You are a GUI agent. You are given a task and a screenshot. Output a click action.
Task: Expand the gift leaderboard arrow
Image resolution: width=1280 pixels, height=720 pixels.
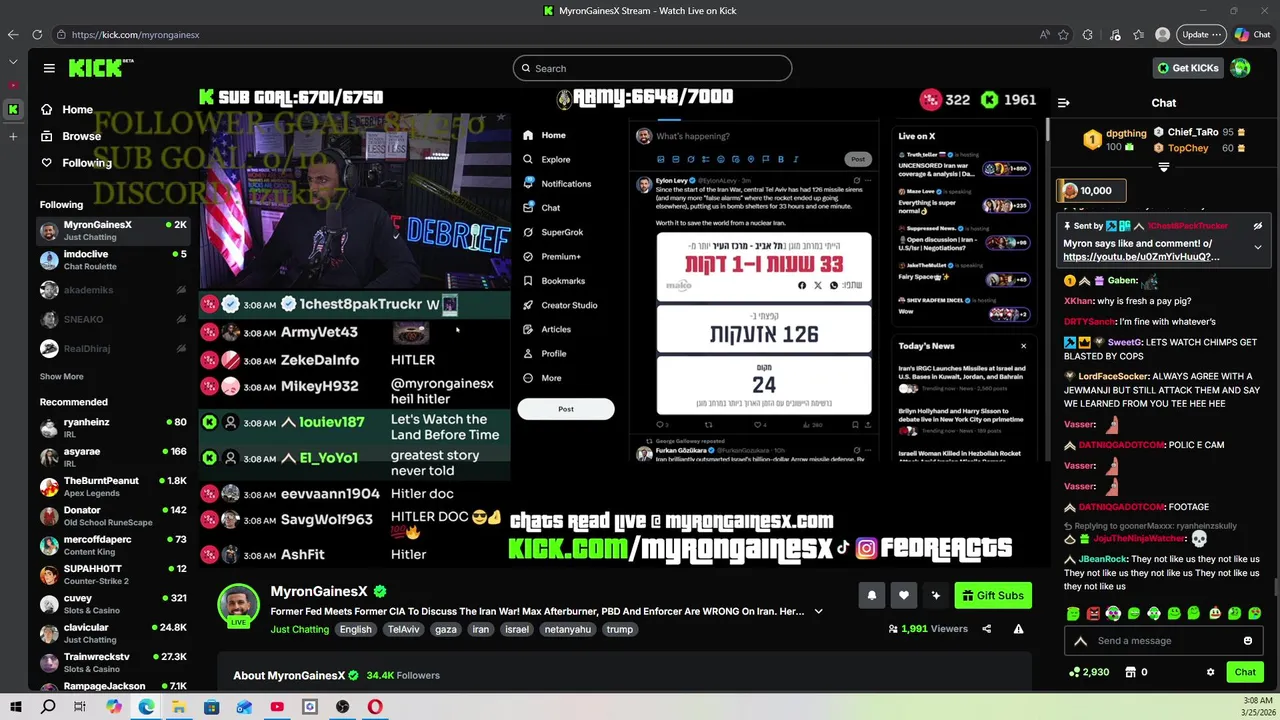tap(1163, 168)
